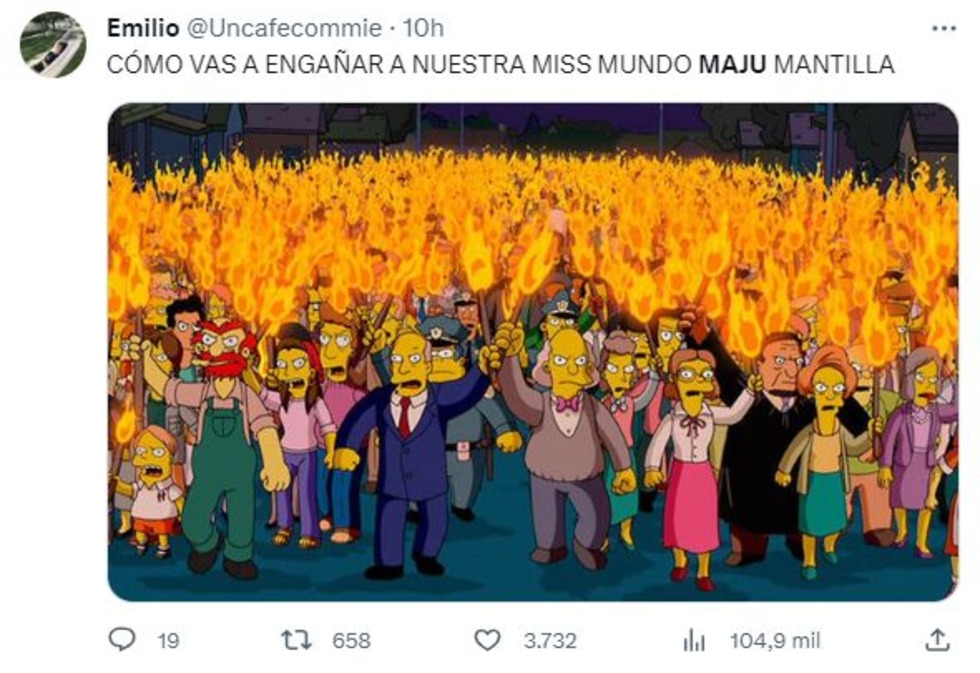Click the like count 3.732
Viewport: 980px width, 673px height.
tap(550, 641)
